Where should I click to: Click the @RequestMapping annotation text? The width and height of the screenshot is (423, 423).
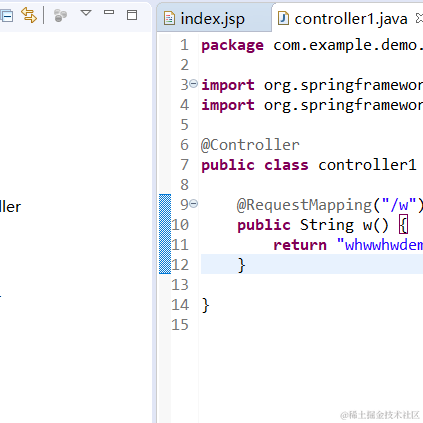pos(304,205)
